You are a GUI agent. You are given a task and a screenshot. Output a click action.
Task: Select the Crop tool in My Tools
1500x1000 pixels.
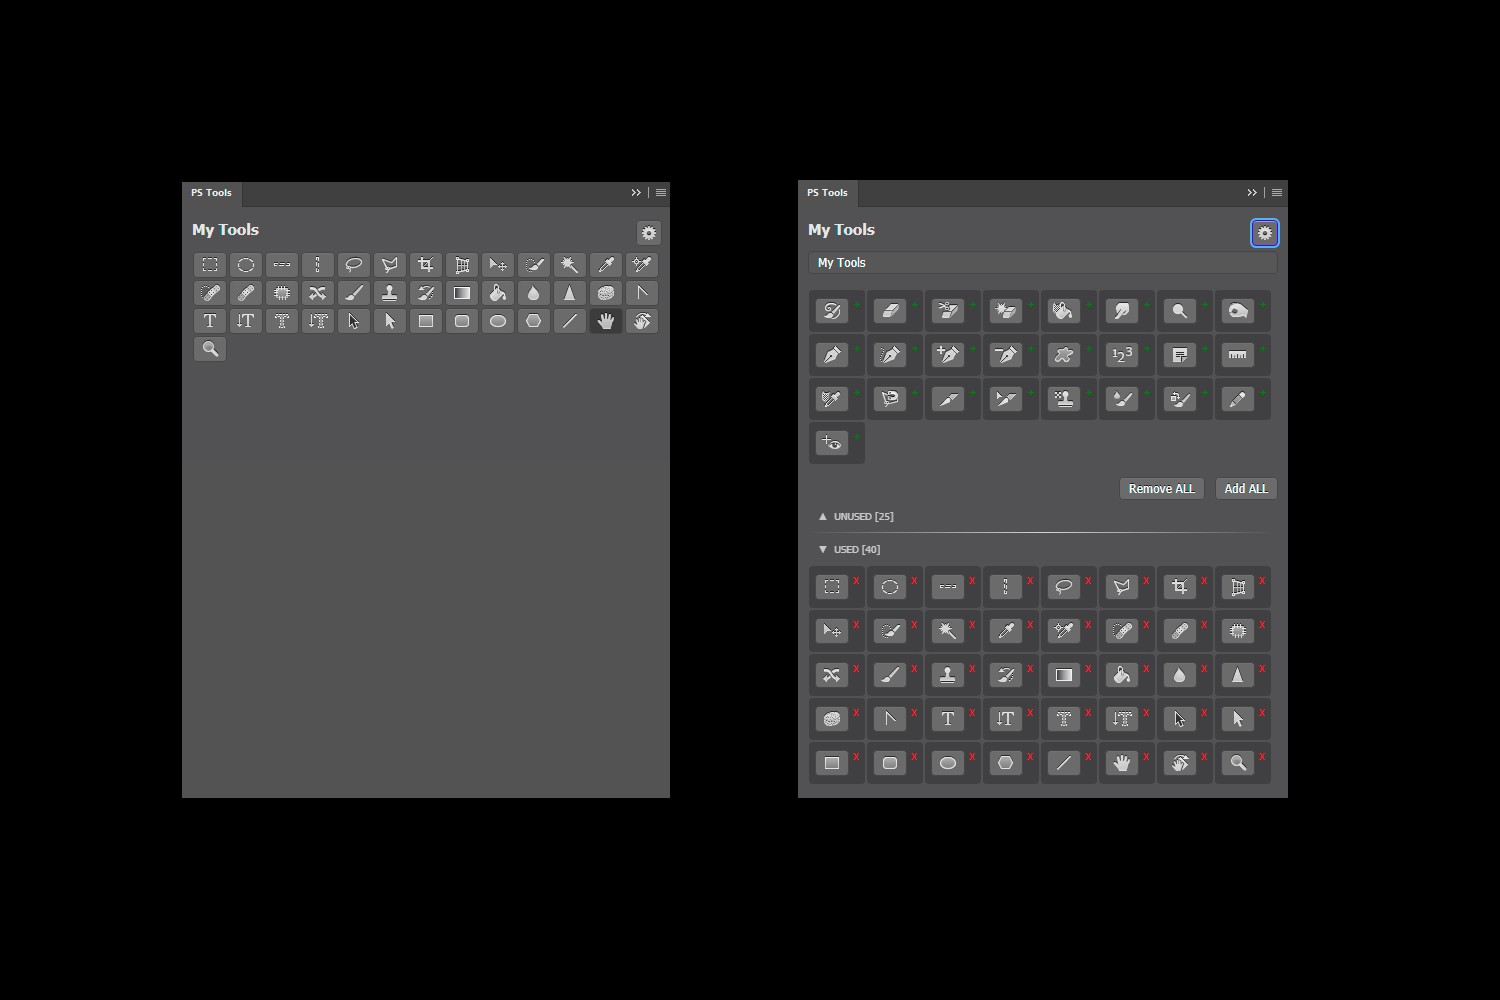pos(425,264)
